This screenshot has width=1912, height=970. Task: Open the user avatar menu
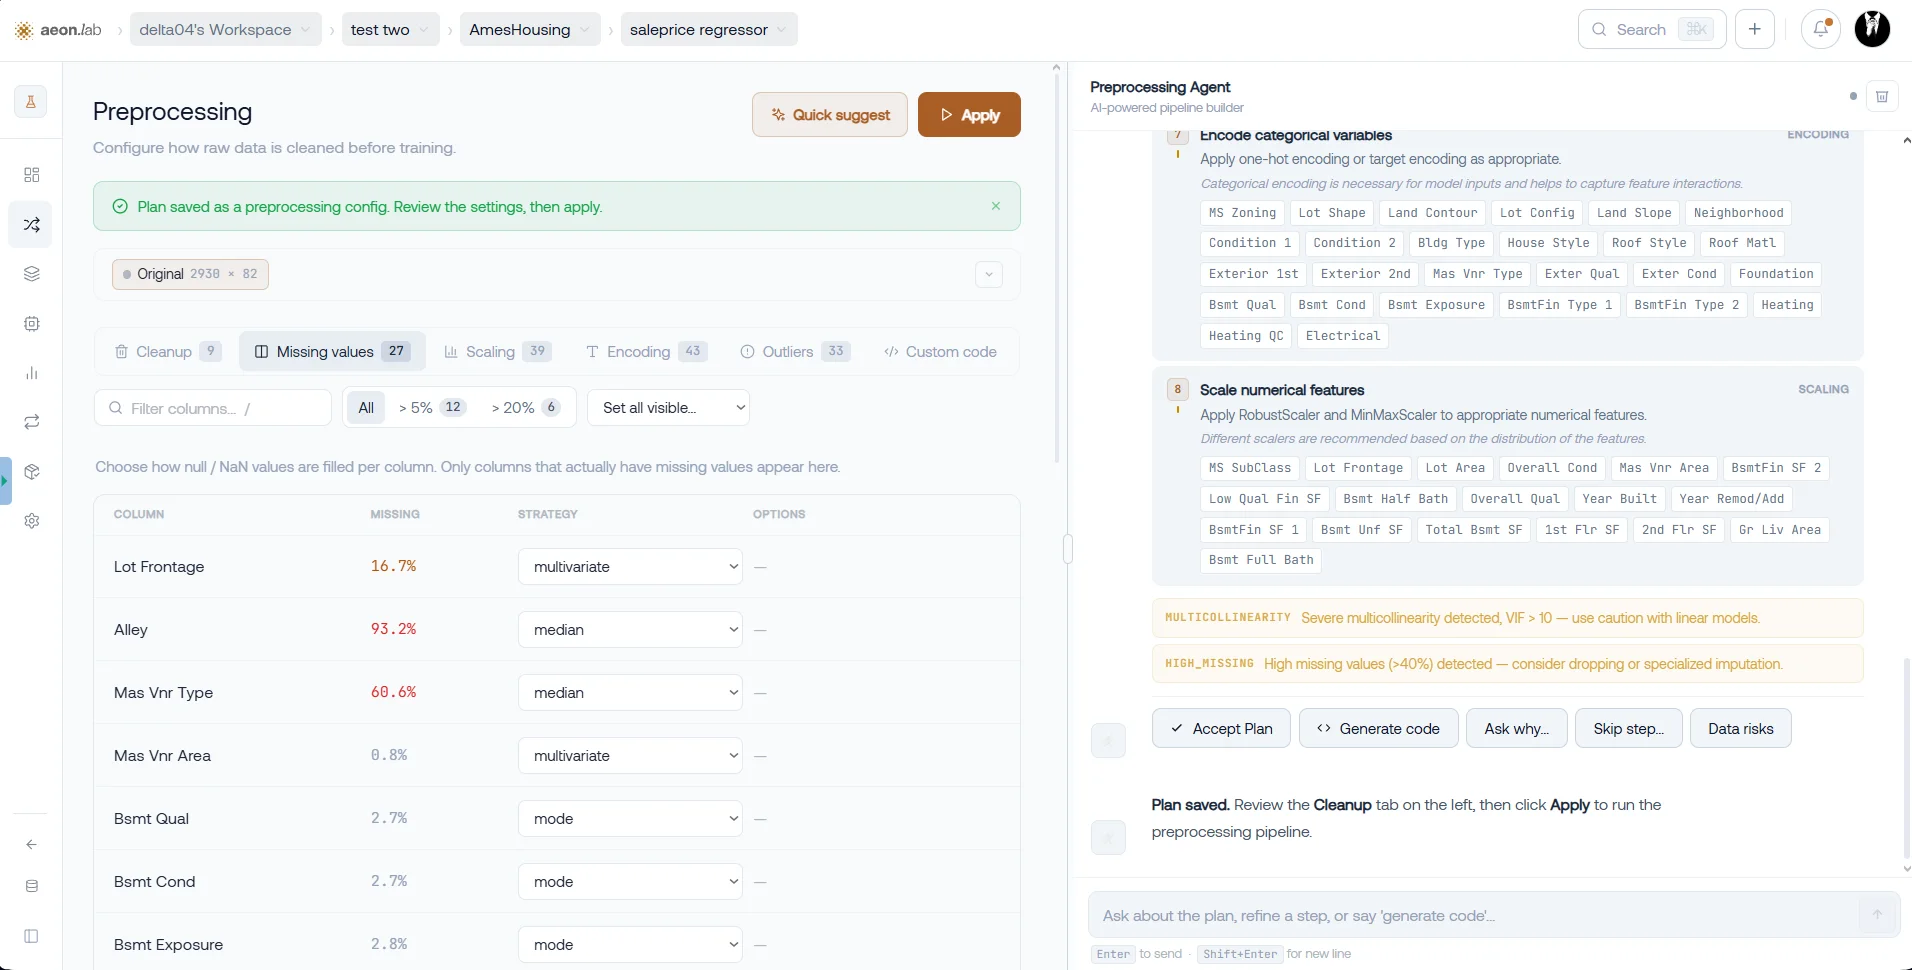pos(1872,29)
